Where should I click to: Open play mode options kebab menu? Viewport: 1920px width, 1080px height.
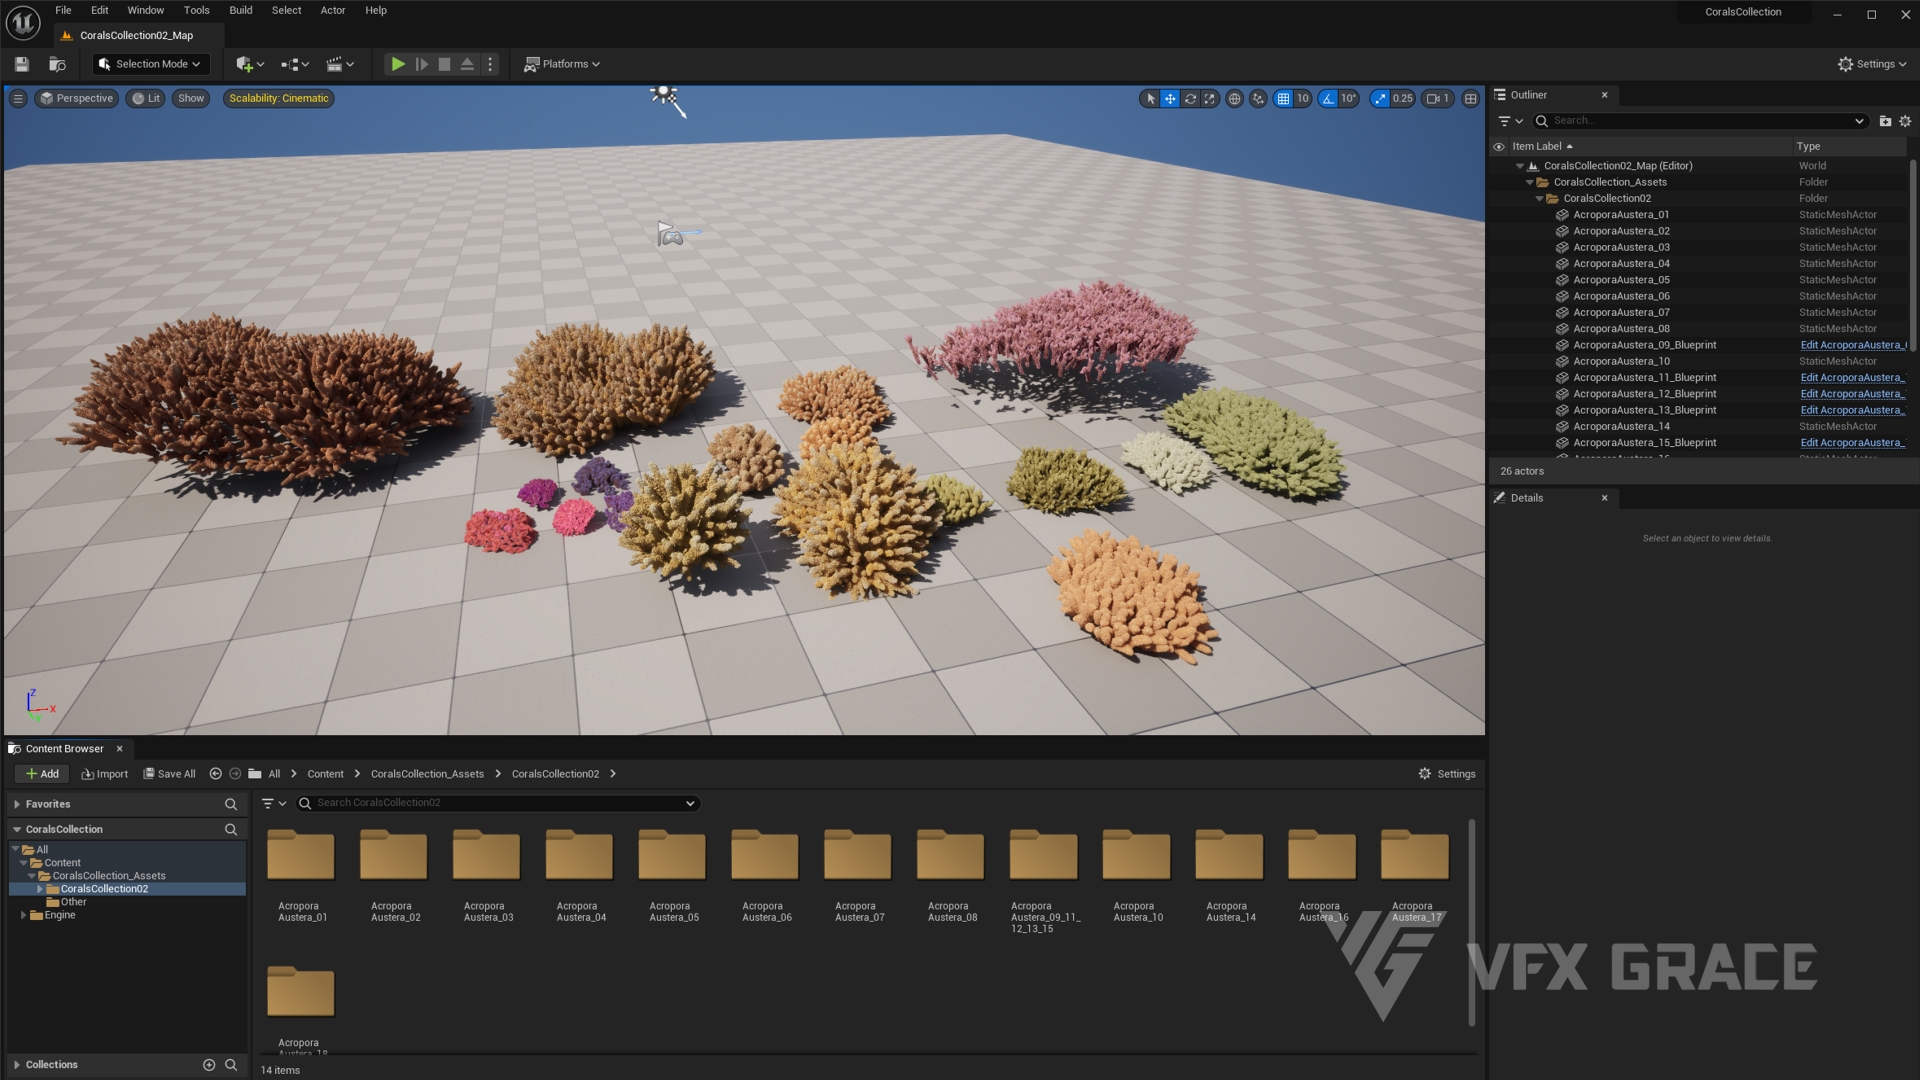click(x=490, y=64)
